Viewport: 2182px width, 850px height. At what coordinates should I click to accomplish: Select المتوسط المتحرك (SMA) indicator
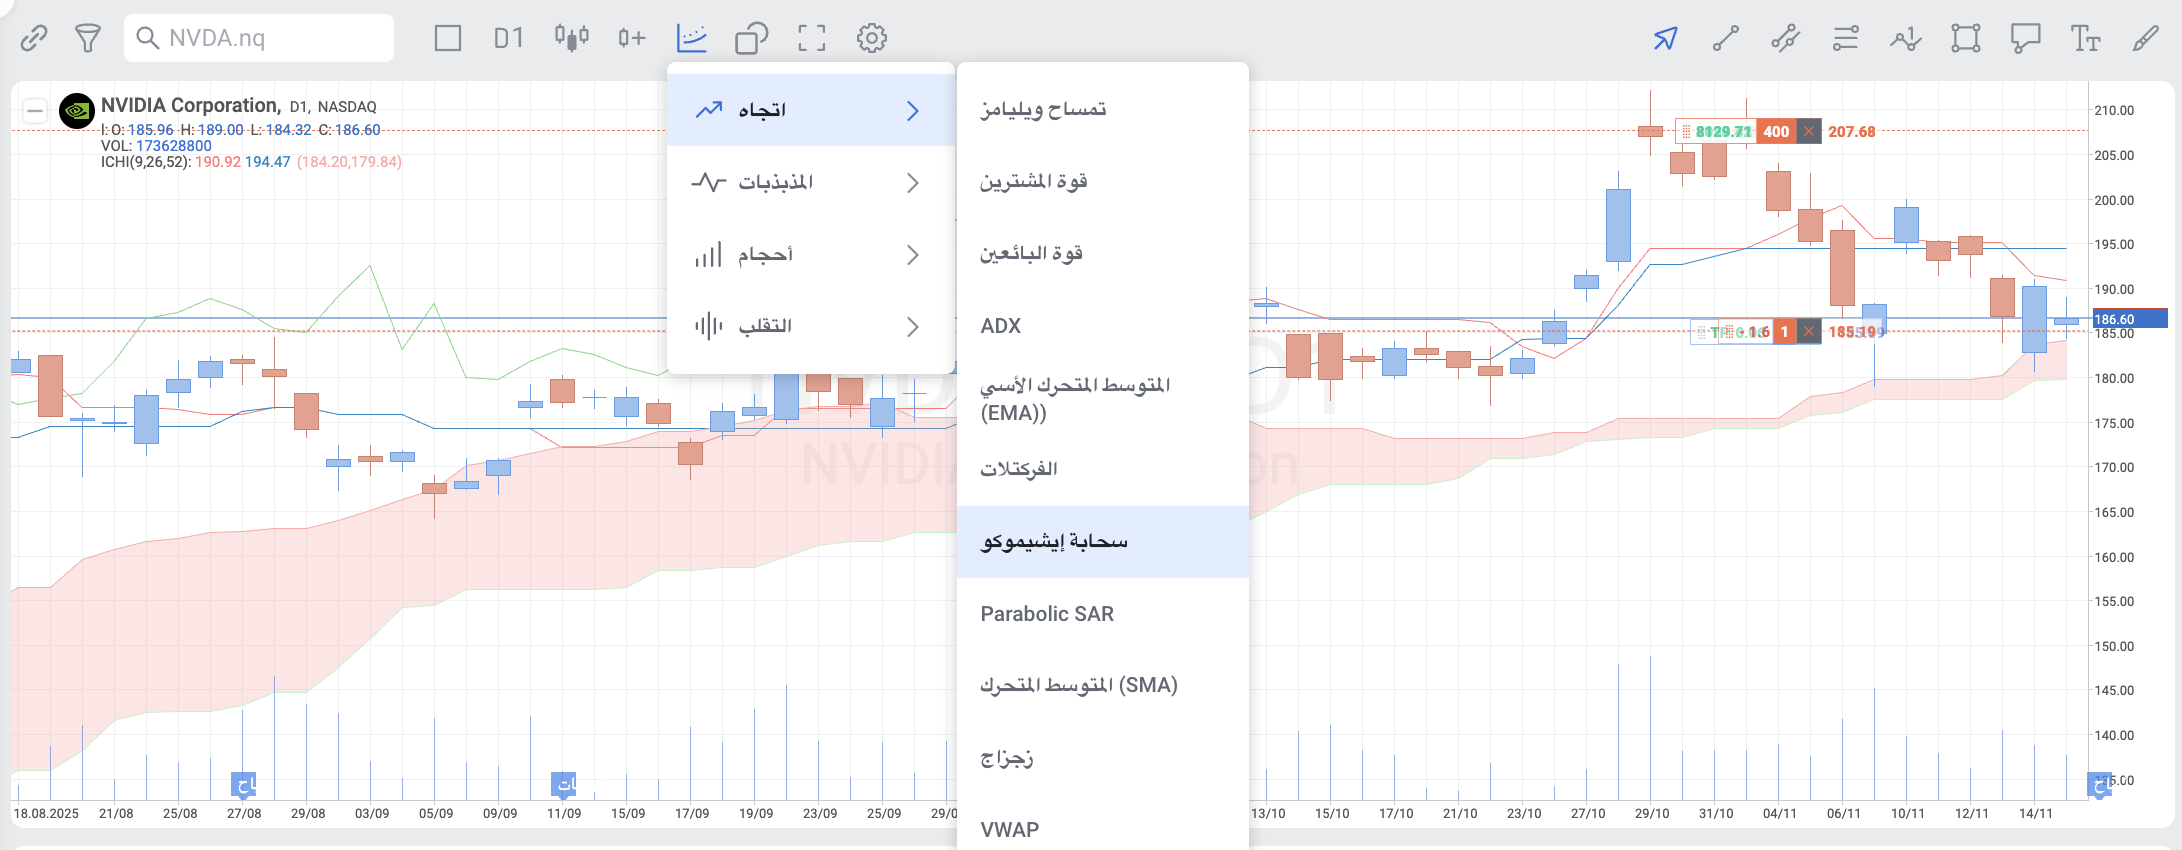pyautogui.click(x=1103, y=686)
